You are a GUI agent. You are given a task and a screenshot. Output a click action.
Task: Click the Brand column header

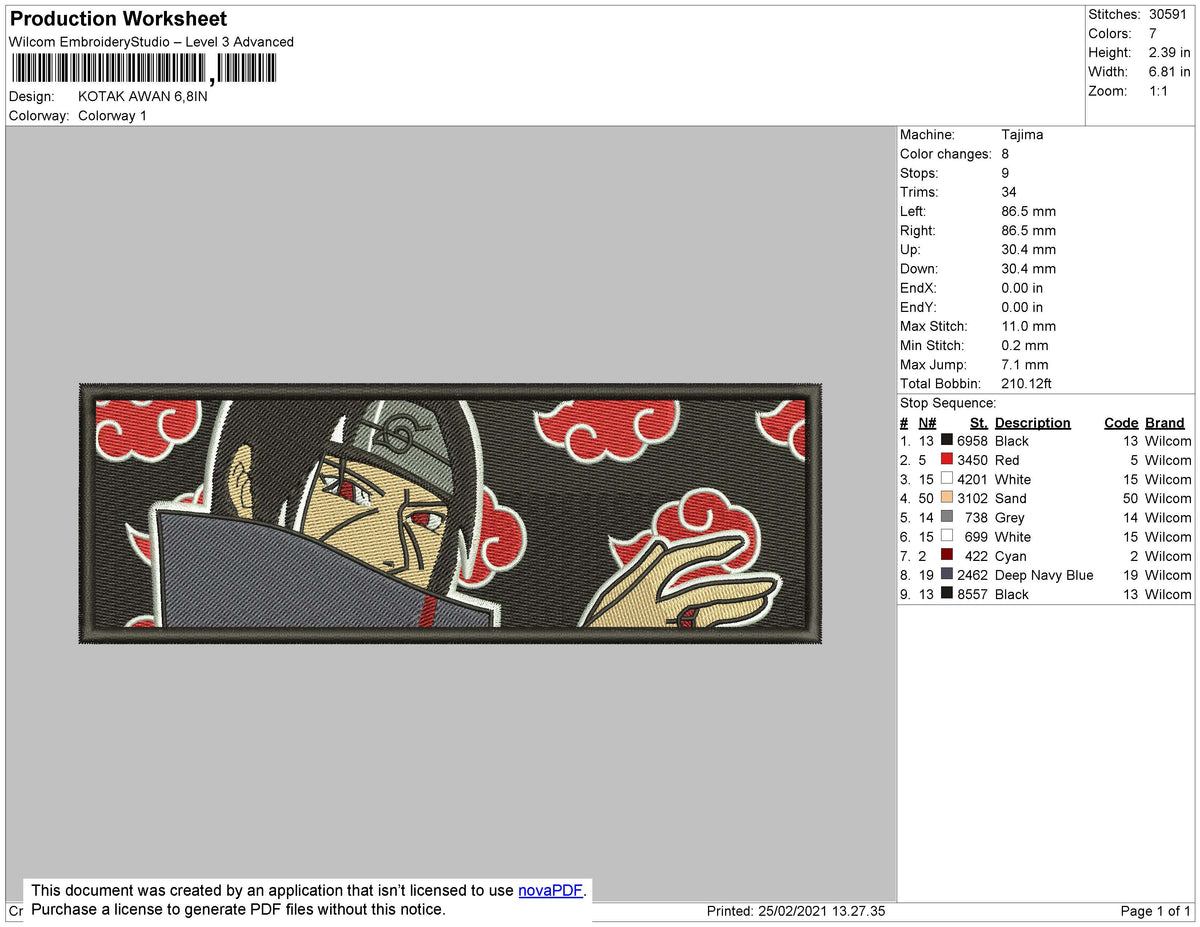(x=1164, y=422)
